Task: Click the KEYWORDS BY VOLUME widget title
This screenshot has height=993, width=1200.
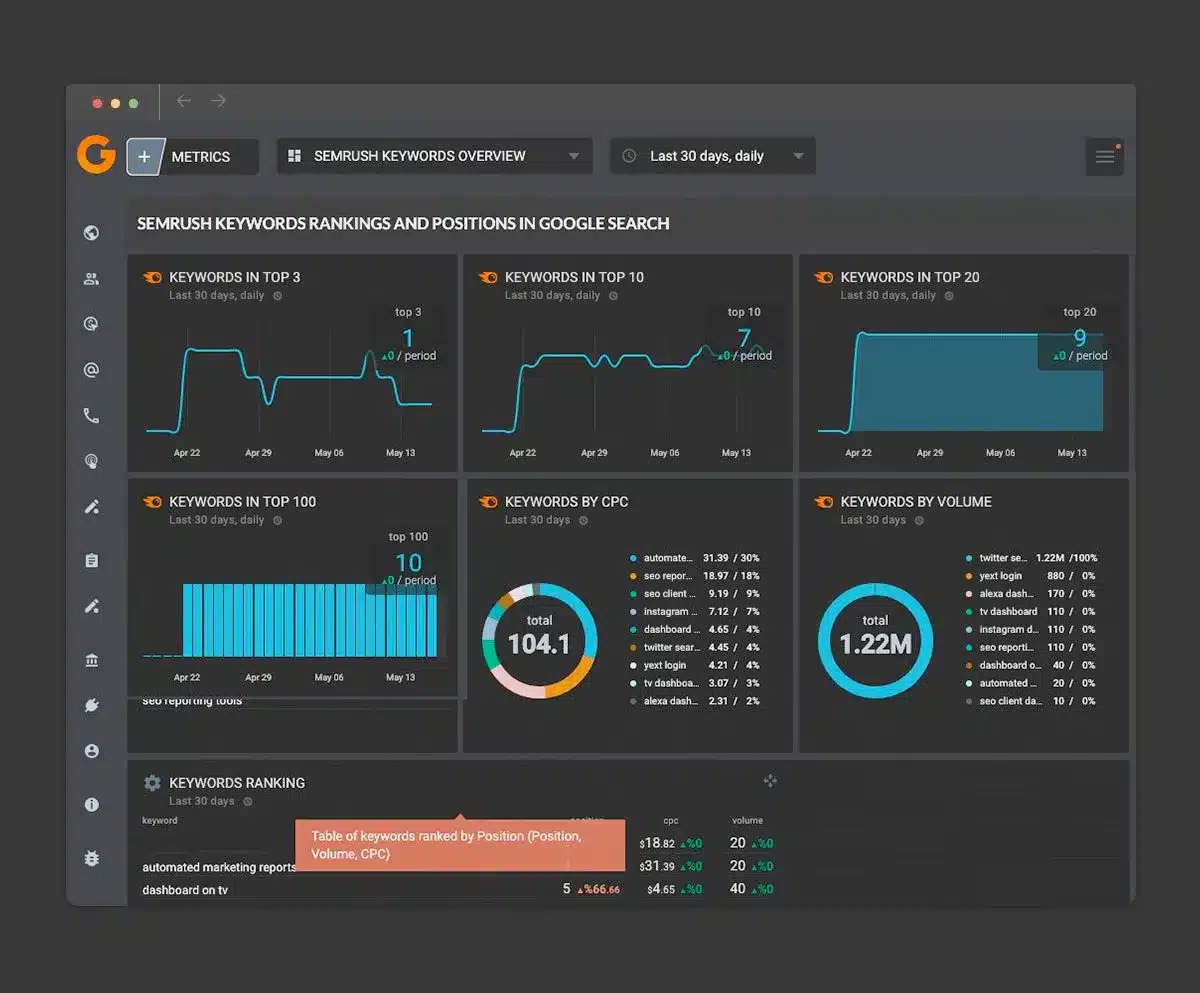Action: (x=916, y=502)
